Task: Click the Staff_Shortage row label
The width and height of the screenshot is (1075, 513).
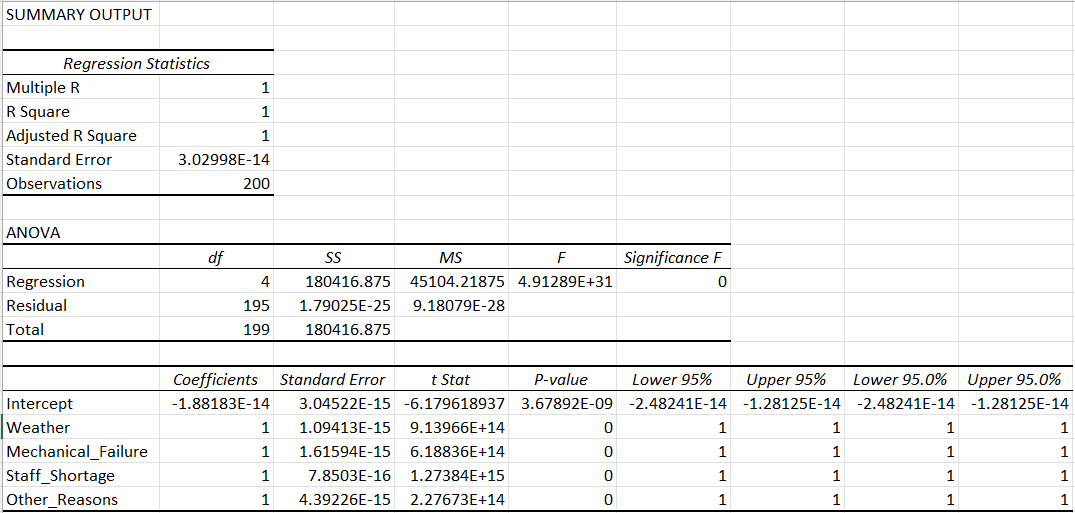Action: point(81,476)
